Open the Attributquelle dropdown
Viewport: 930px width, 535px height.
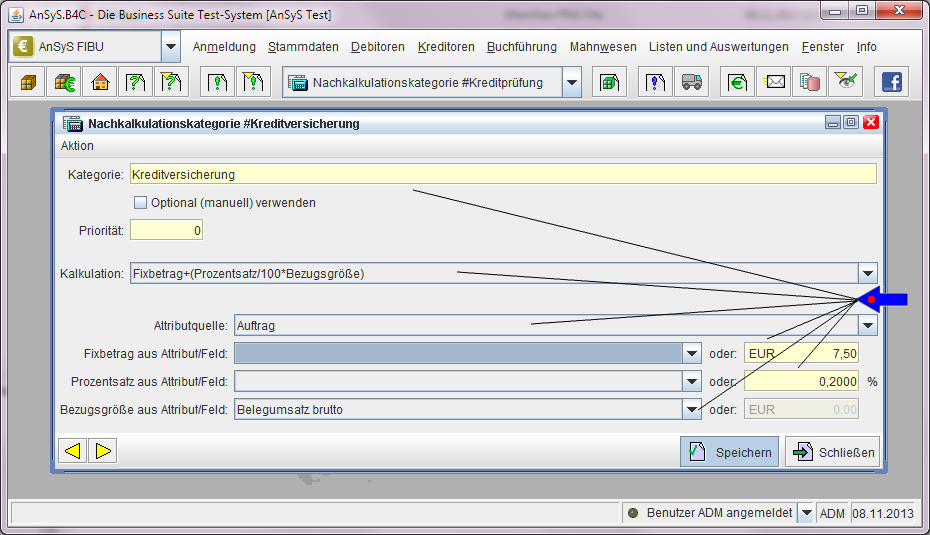pos(867,325)
